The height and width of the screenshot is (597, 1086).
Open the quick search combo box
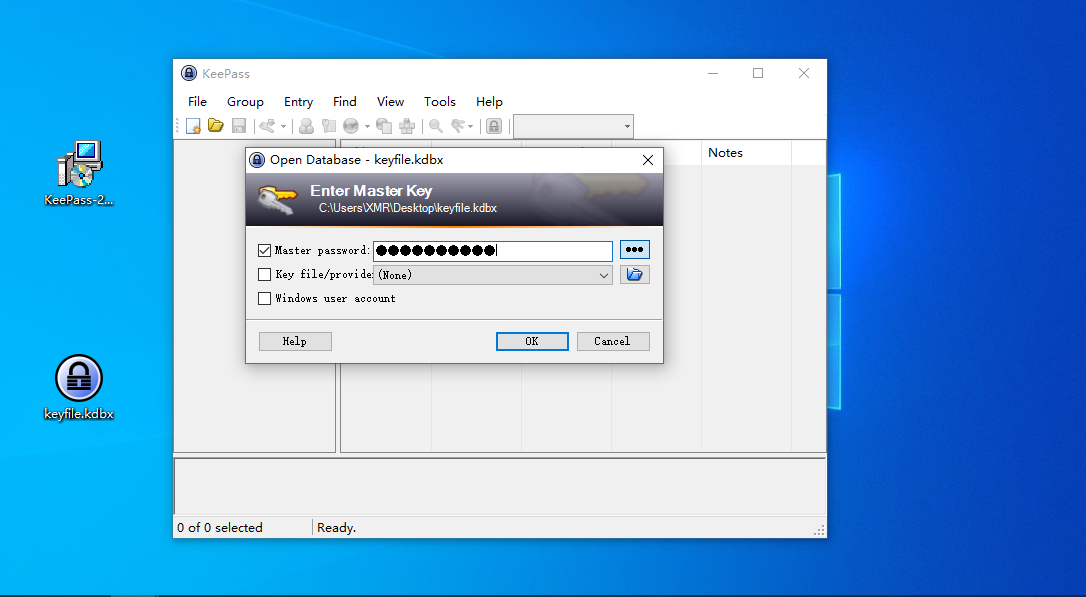pos(573,126)
